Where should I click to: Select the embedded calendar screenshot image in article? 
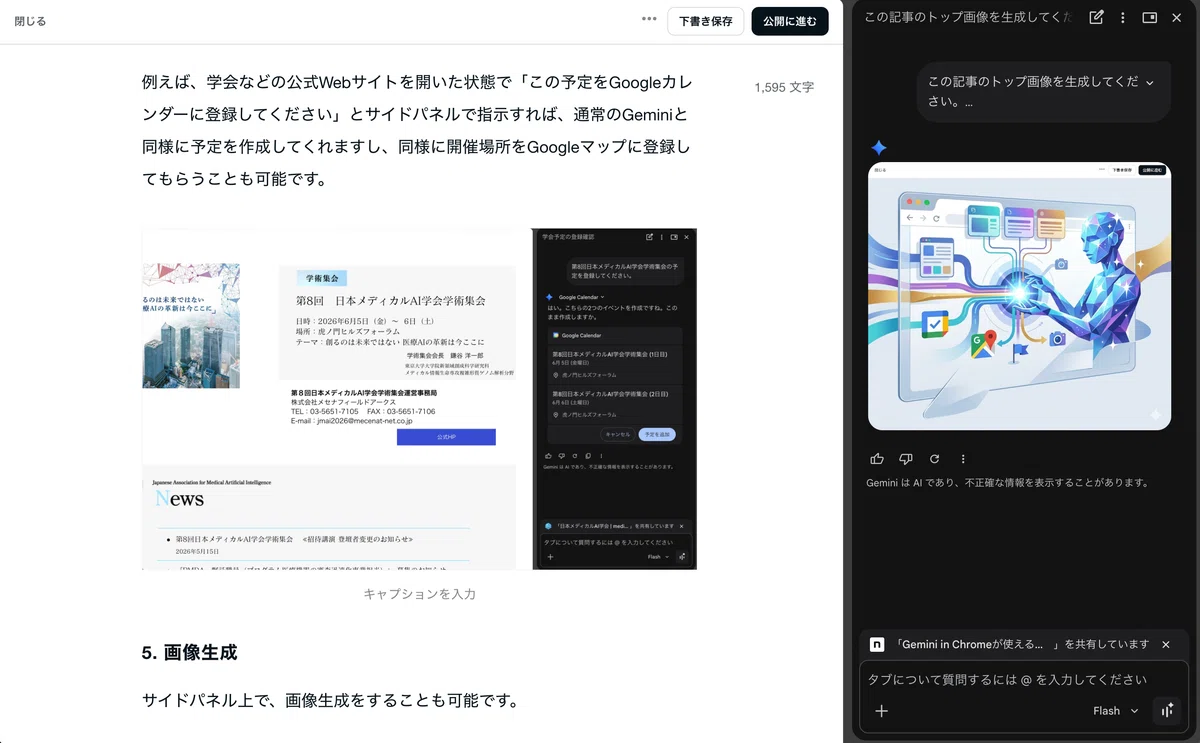tap(419, 399)
